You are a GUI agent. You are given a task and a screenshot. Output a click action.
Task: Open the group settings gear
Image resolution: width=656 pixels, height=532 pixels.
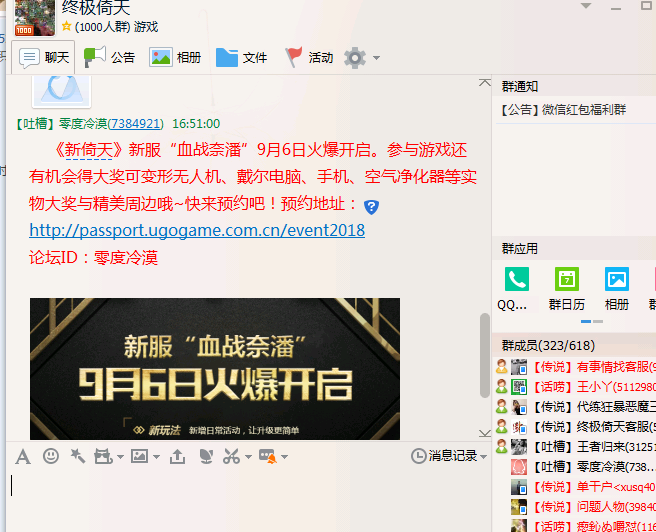click(355, 58)
